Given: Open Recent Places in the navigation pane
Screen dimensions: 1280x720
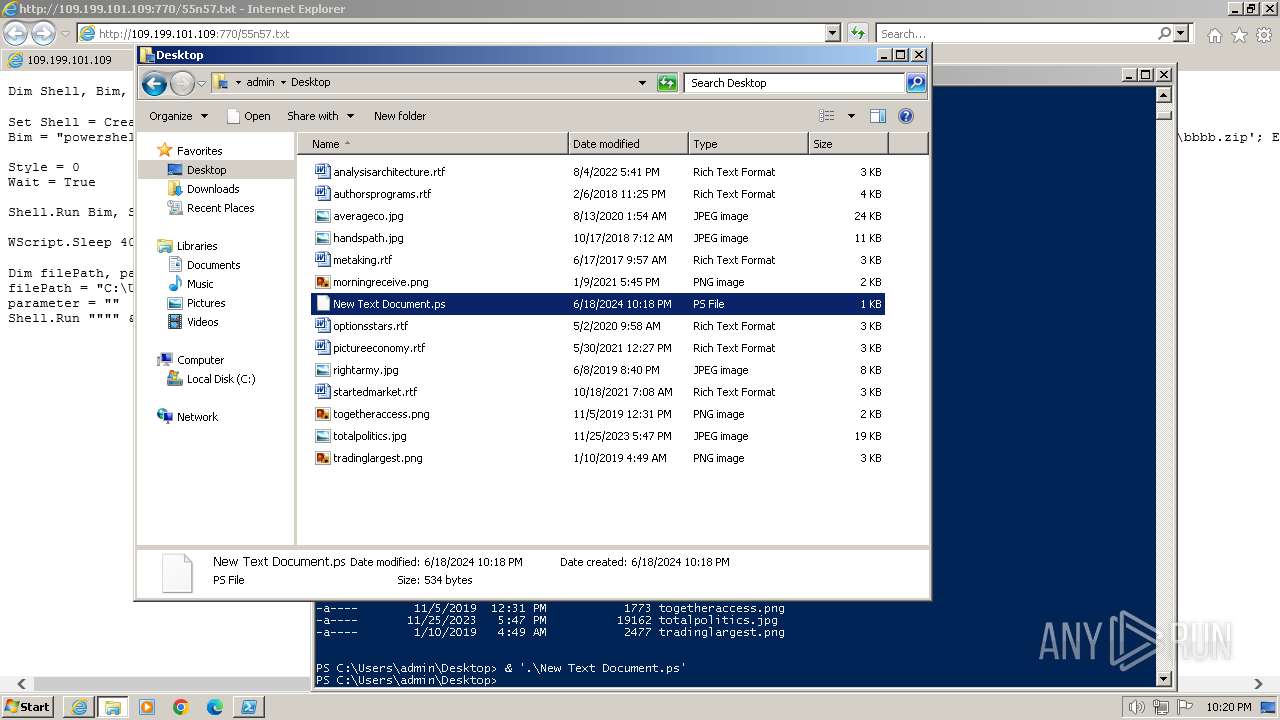Looking at the screenshot, I should coord(220,208).
